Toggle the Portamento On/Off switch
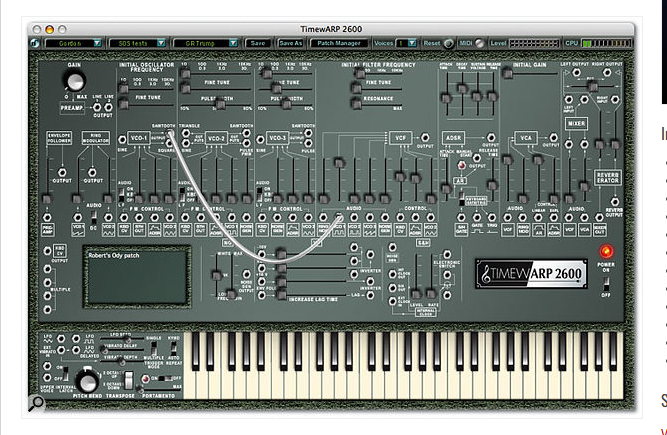The width and height of the screenshot is (667, 435). coord(164,378)
